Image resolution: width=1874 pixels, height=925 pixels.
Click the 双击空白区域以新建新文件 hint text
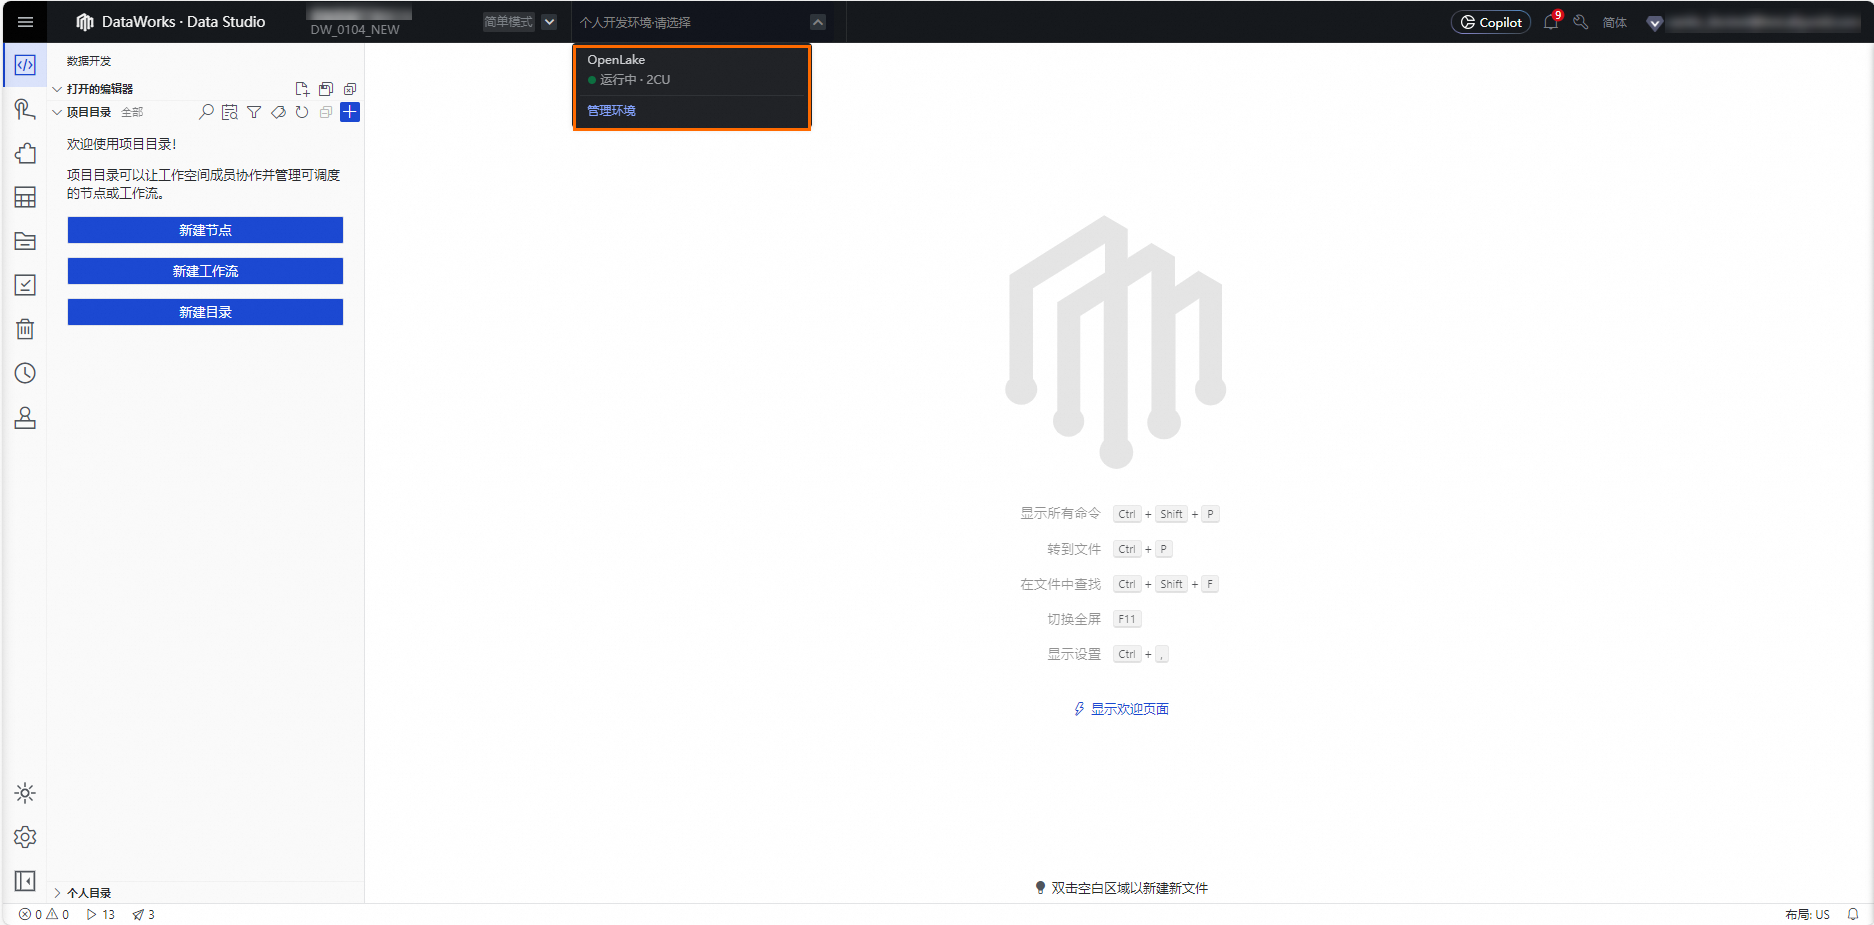1129,888
